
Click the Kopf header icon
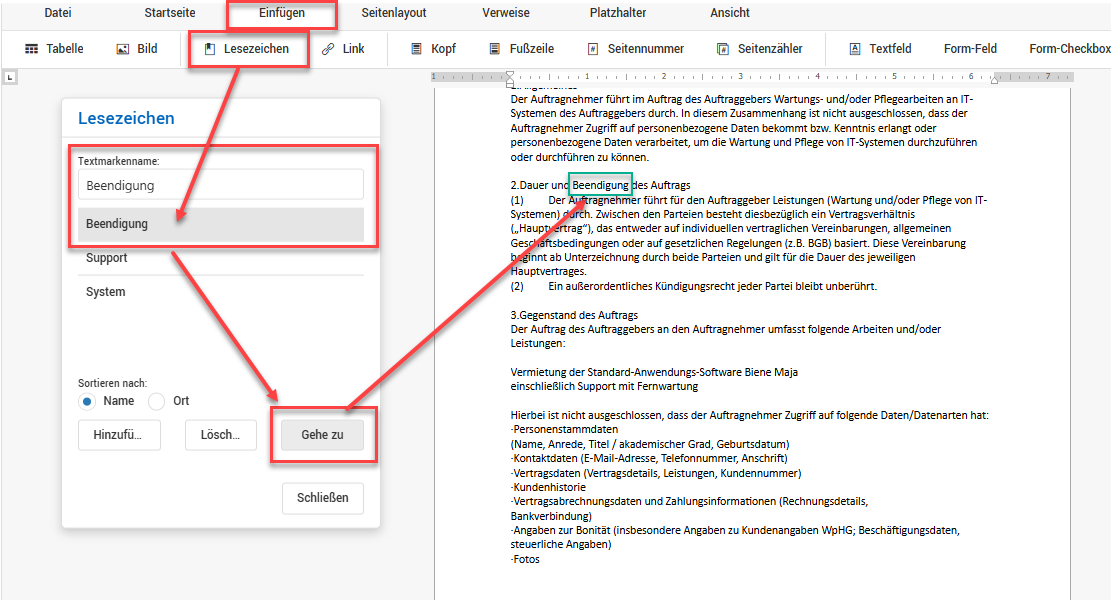coord(417,49)
